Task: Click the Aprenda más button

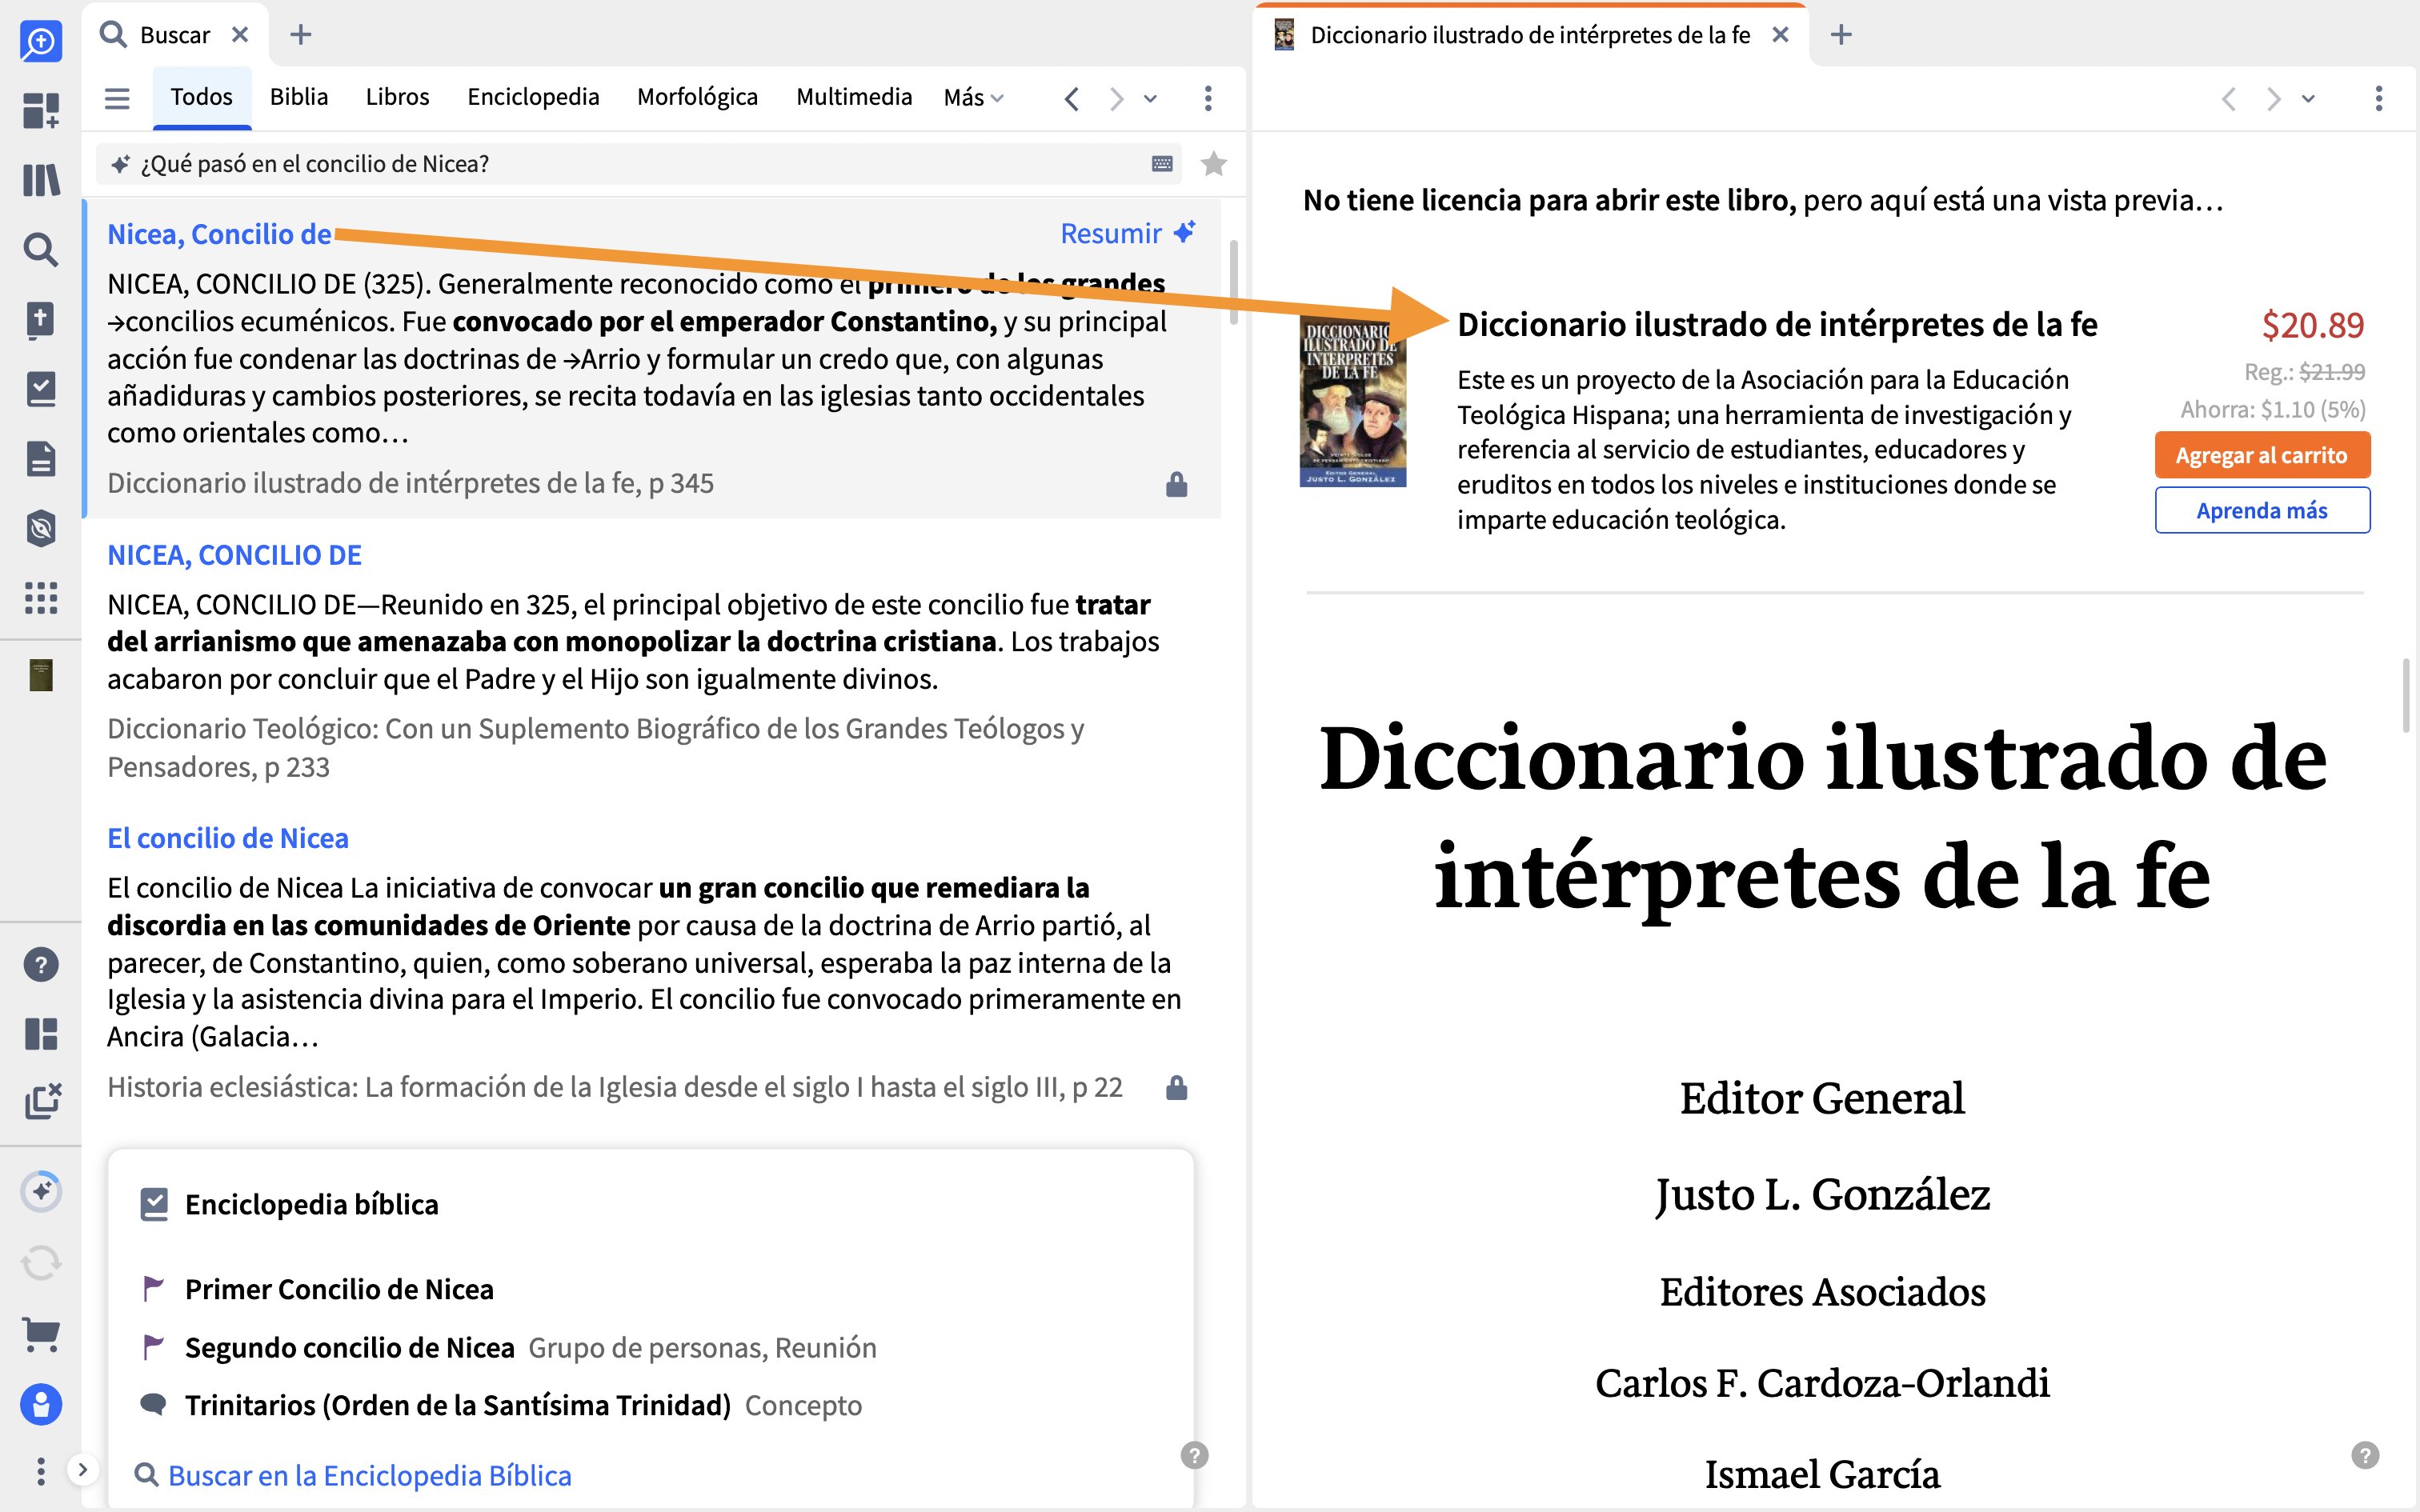Action: [2262, 510]
